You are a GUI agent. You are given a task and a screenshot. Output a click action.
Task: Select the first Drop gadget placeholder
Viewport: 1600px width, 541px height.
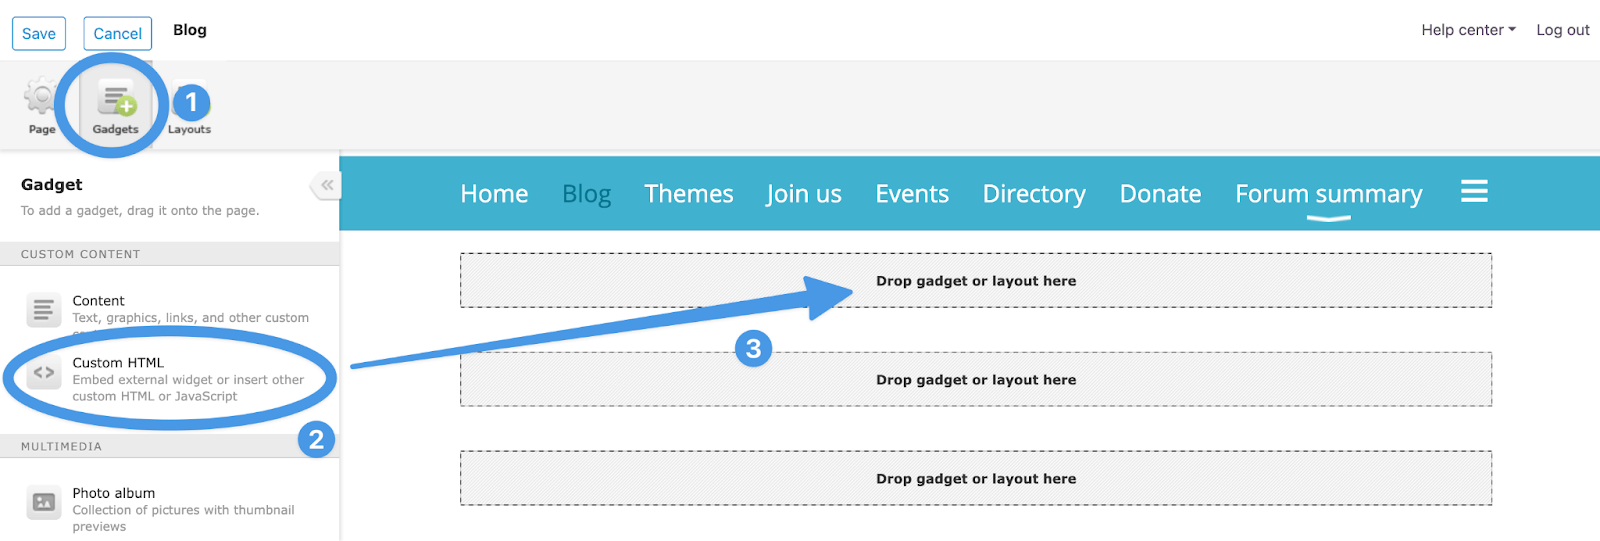point(976,281)
